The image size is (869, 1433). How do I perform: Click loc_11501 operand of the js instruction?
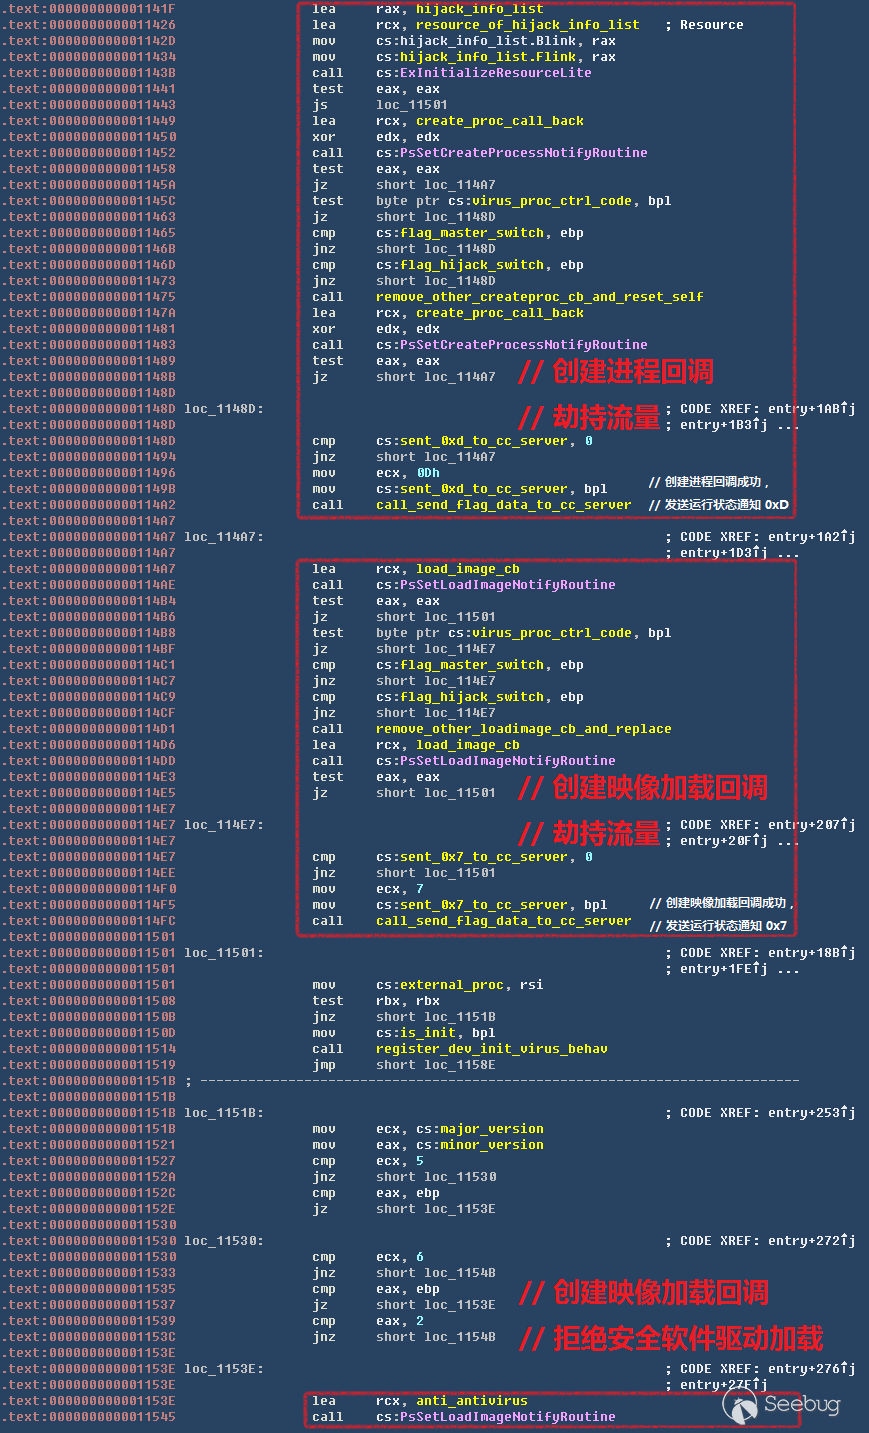coord(412,105)
